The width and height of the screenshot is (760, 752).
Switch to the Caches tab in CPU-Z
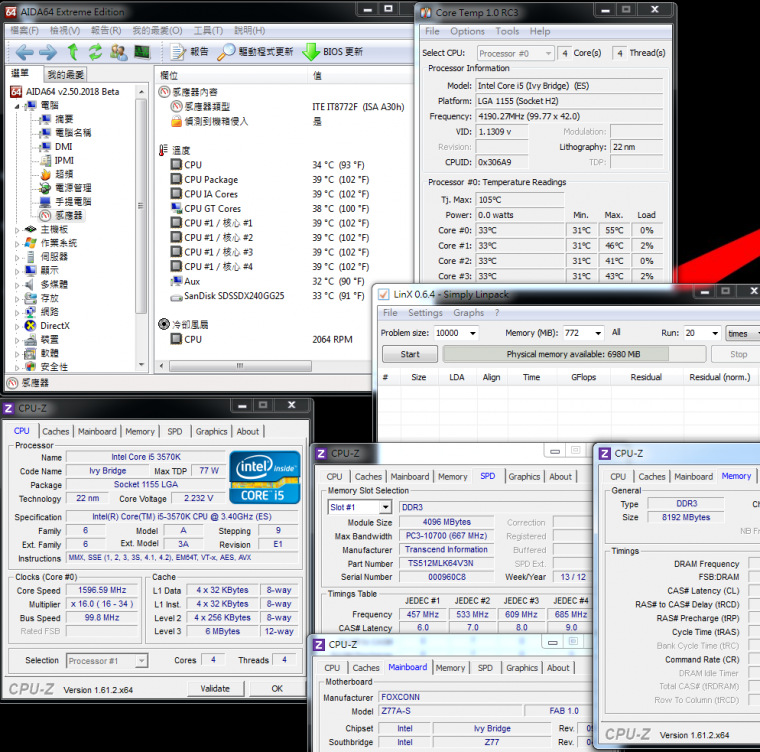click(x=56, y=432)
